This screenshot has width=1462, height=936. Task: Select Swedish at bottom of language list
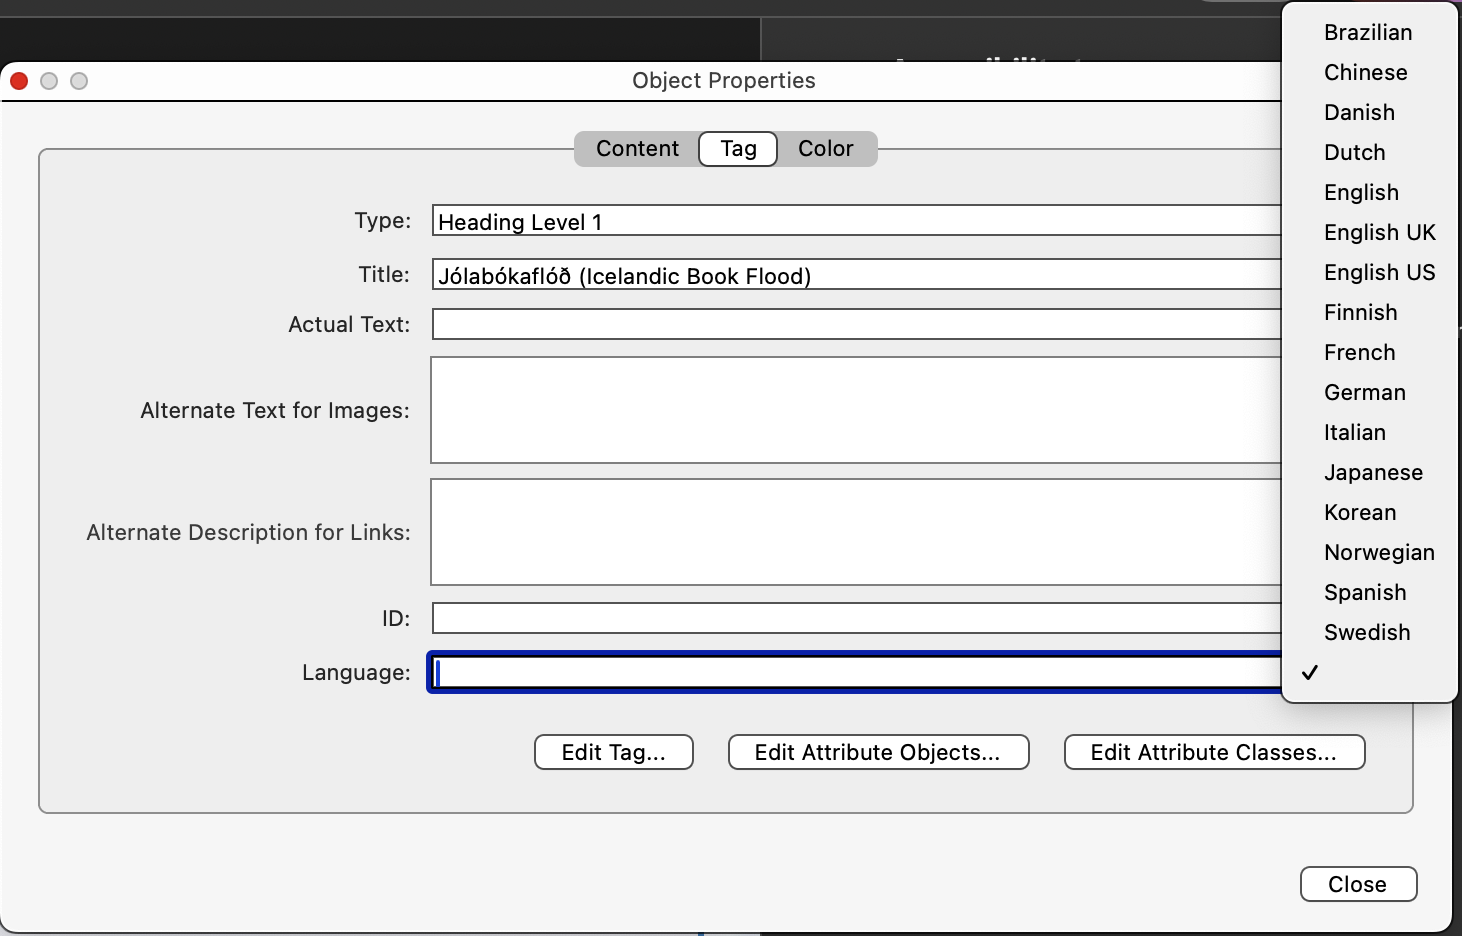(x=1366, y=632)
